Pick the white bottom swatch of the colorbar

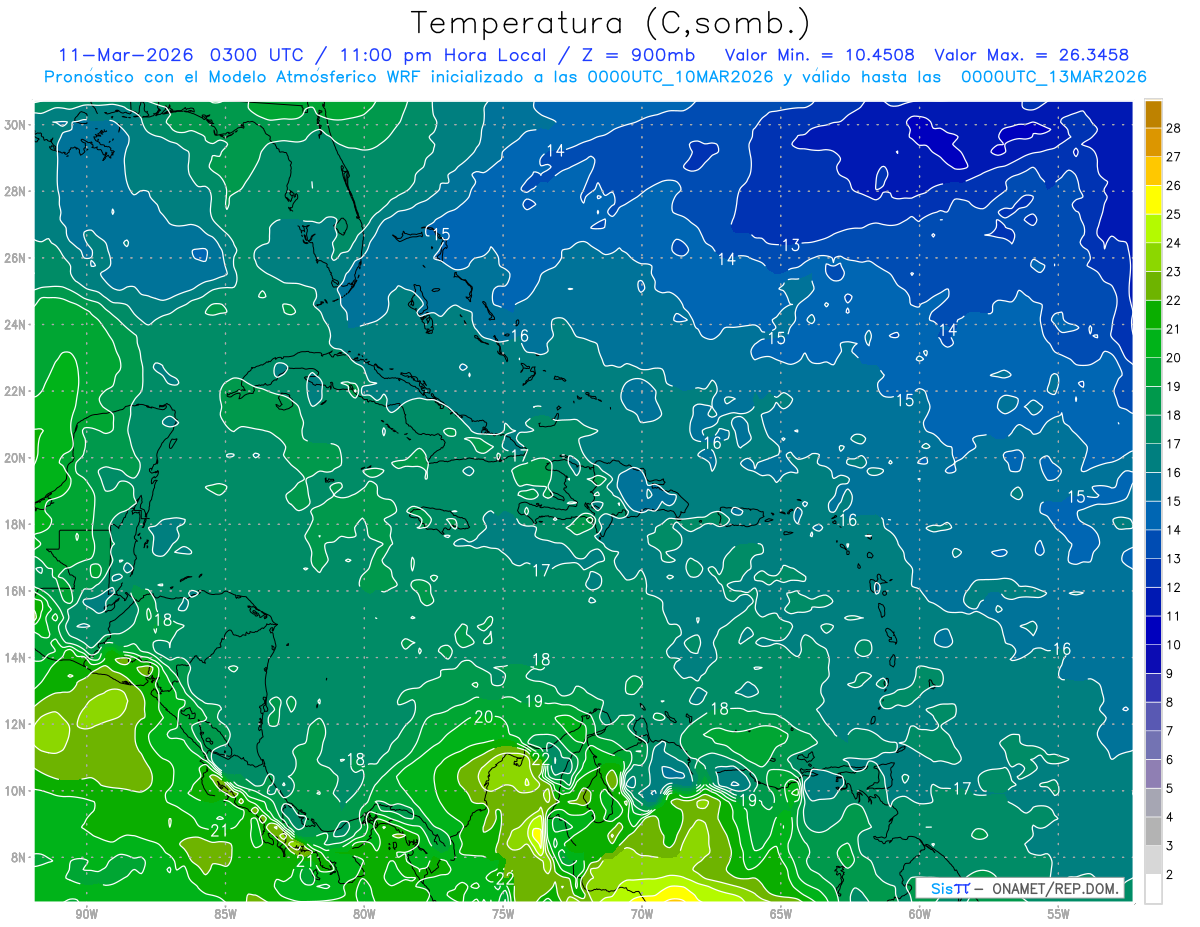[1153, 888]
